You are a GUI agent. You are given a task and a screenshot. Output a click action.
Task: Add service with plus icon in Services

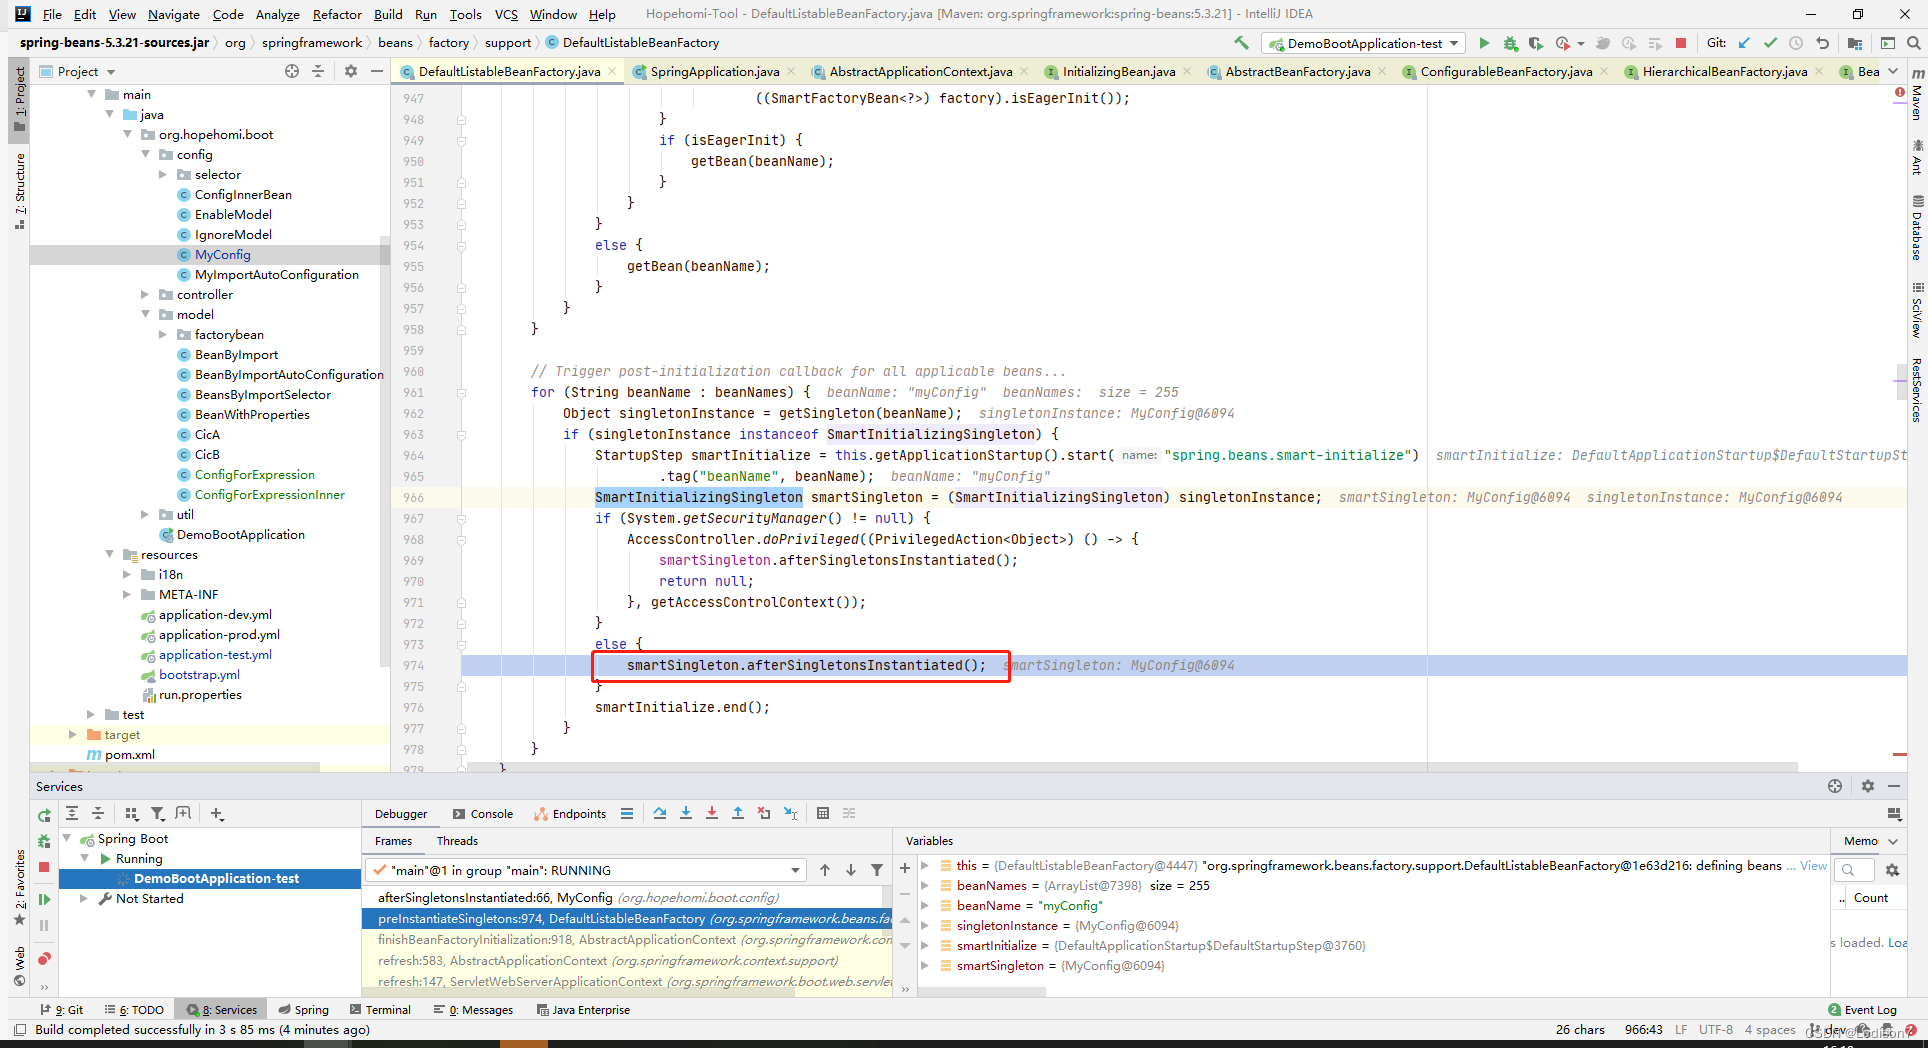pos(217,813)
